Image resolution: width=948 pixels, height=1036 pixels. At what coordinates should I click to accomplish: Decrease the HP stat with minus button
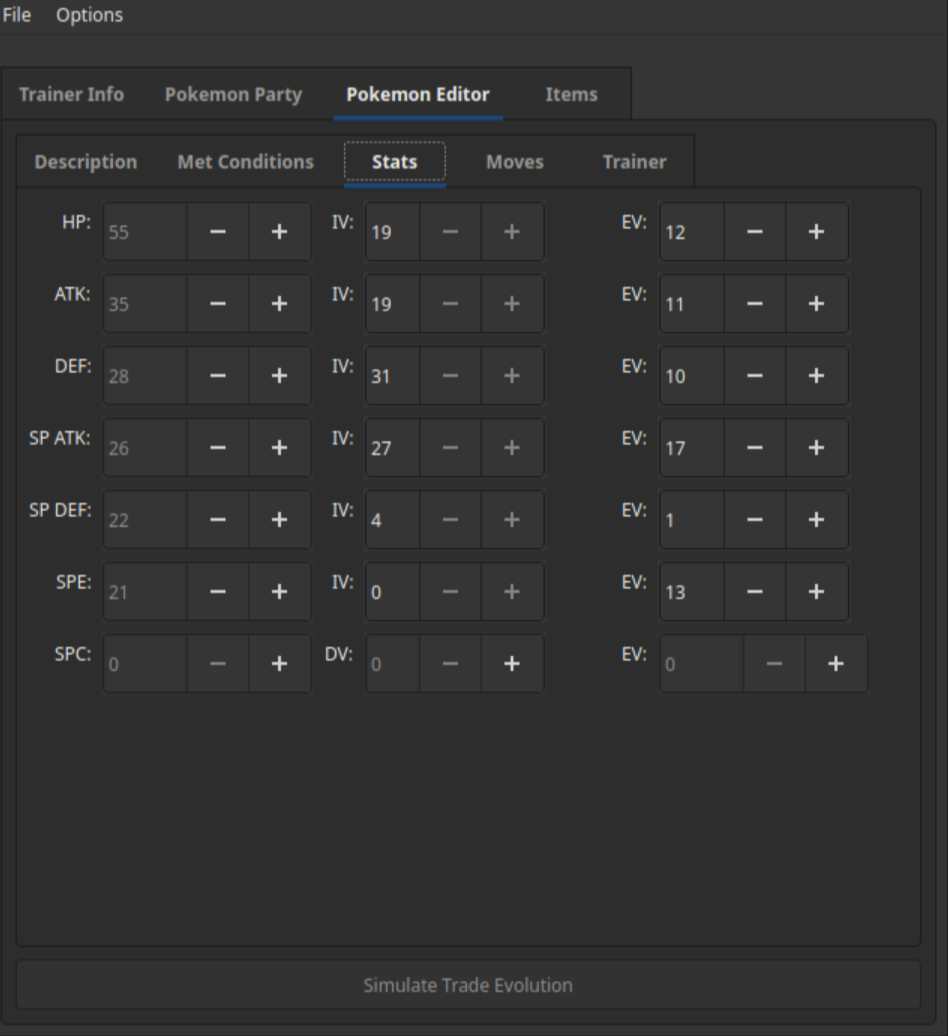click(217, 232)
